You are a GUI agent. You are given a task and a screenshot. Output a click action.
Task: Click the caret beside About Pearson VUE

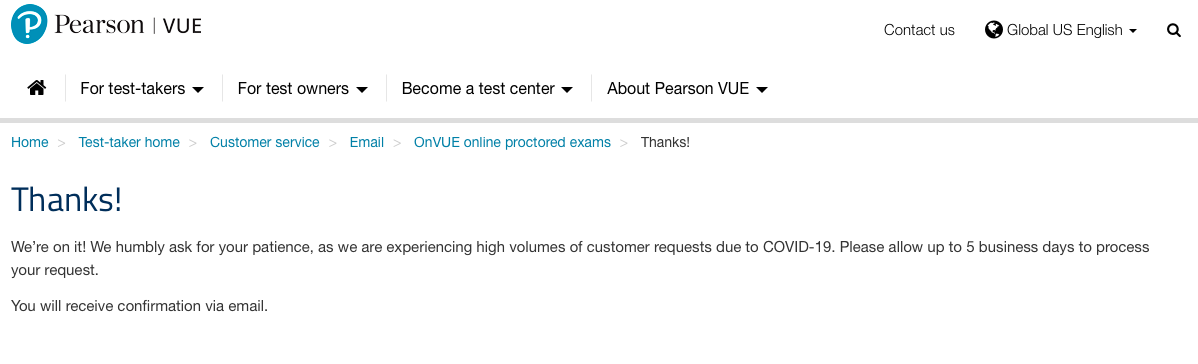tap(762, 89)
